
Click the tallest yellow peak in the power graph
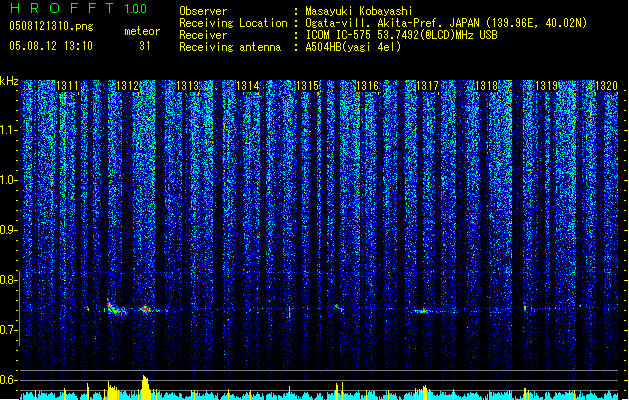tap(145, 387)
